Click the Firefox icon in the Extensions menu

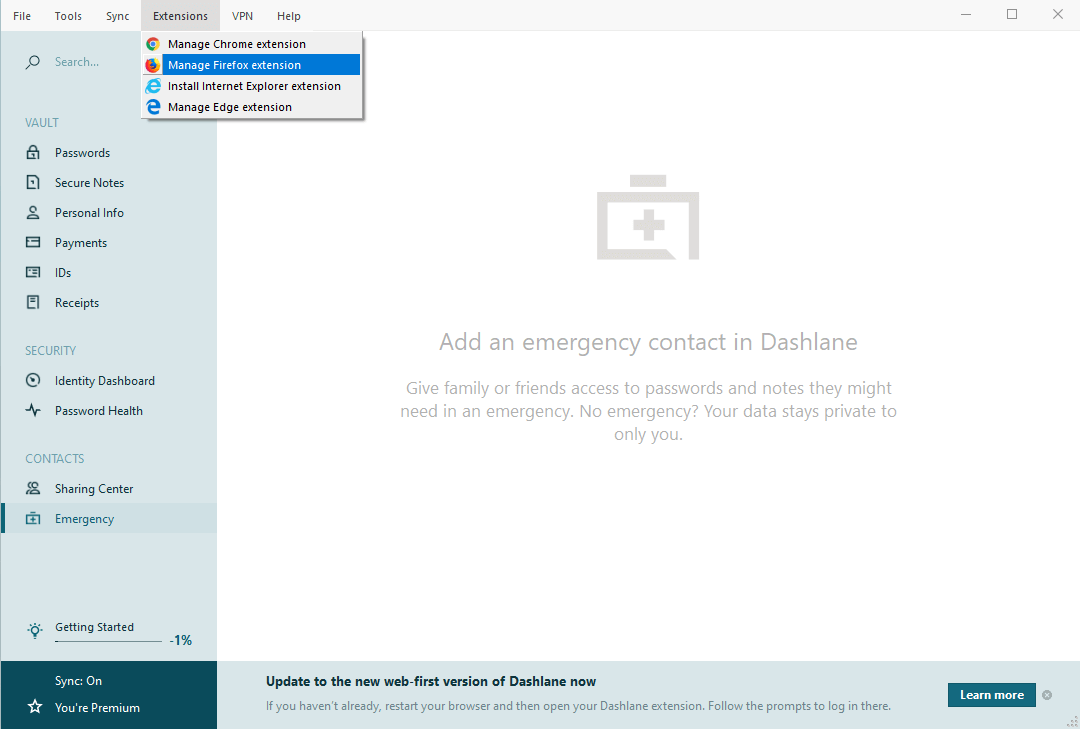coord(153,65)
